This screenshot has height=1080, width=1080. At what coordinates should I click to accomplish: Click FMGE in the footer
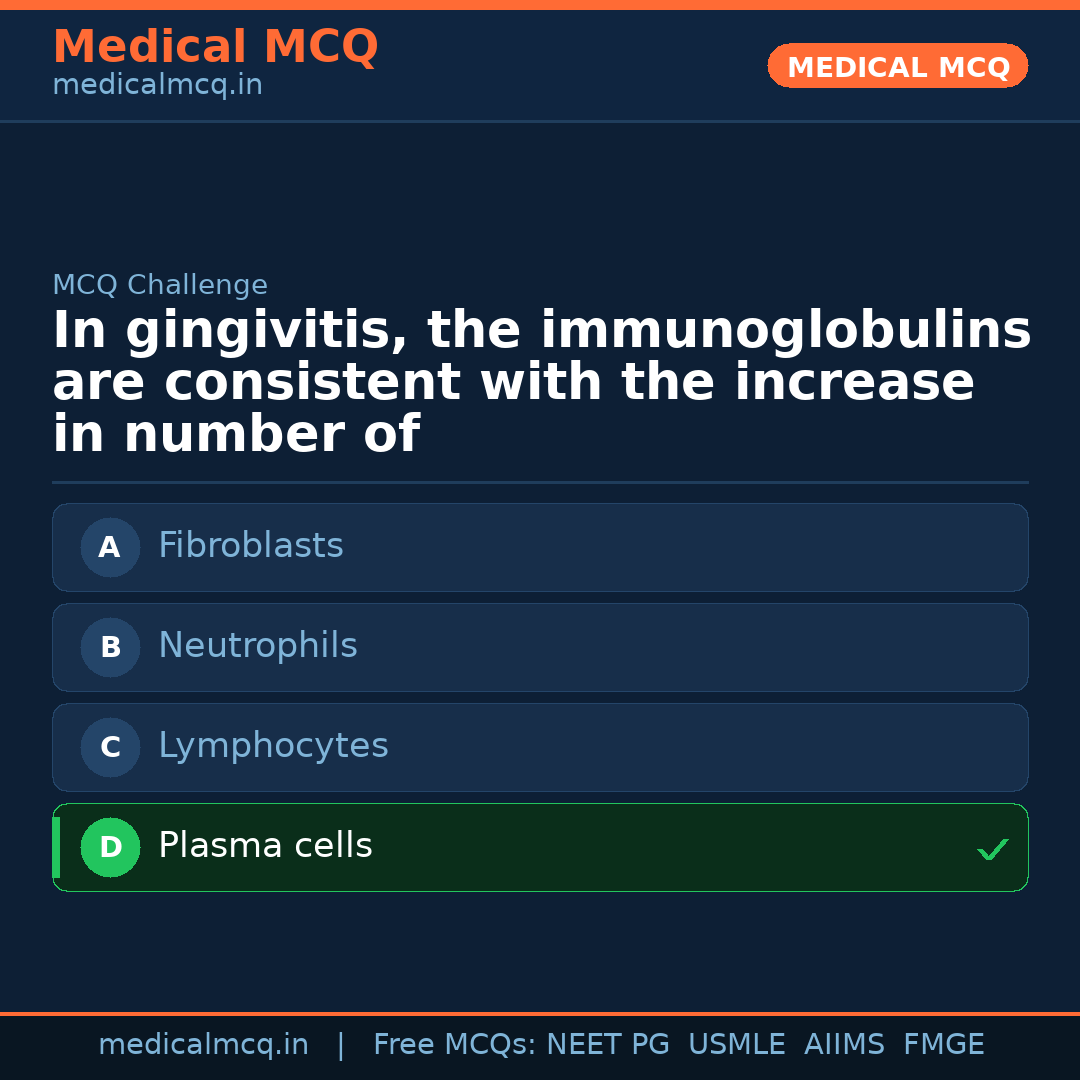[943, 1045]
